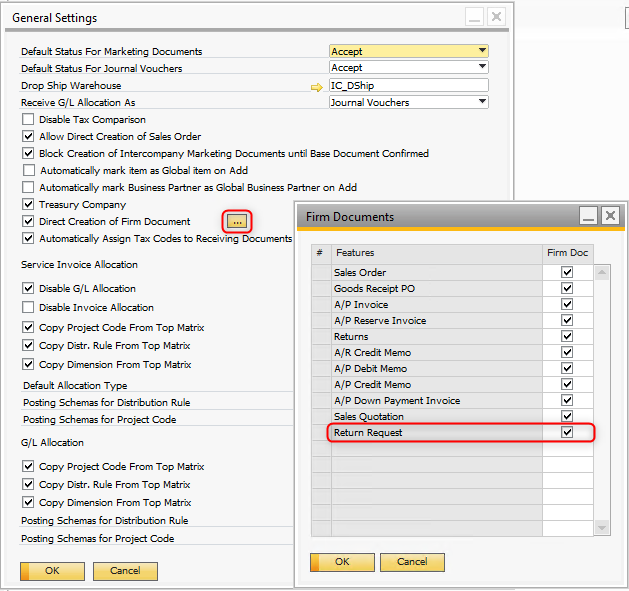Click the Firm Doc column header
Image resolution: width=629 pixels, height=591 pixels.
tap(567, 253)
